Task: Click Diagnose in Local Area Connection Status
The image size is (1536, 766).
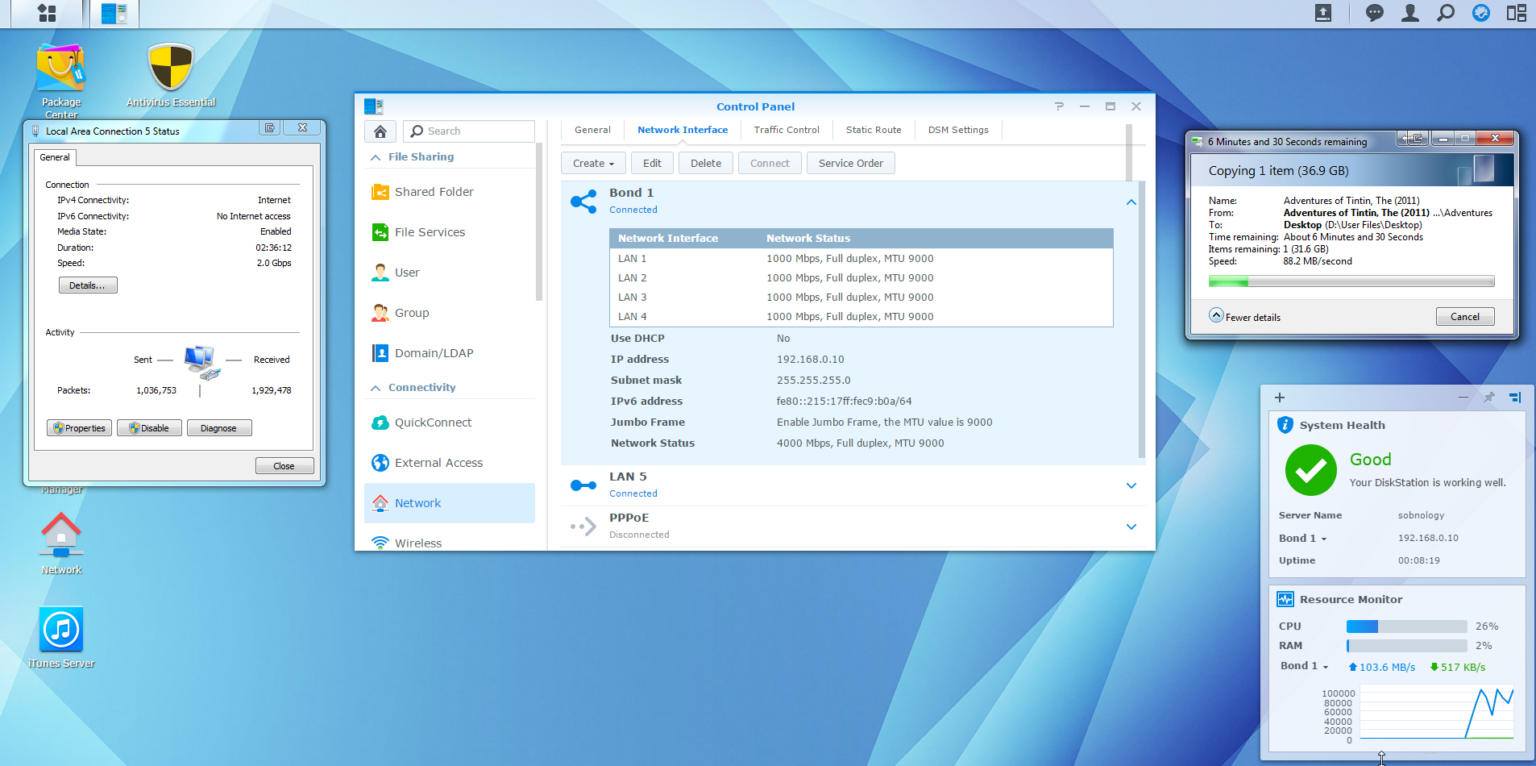Action: click(x=219, y=427)
